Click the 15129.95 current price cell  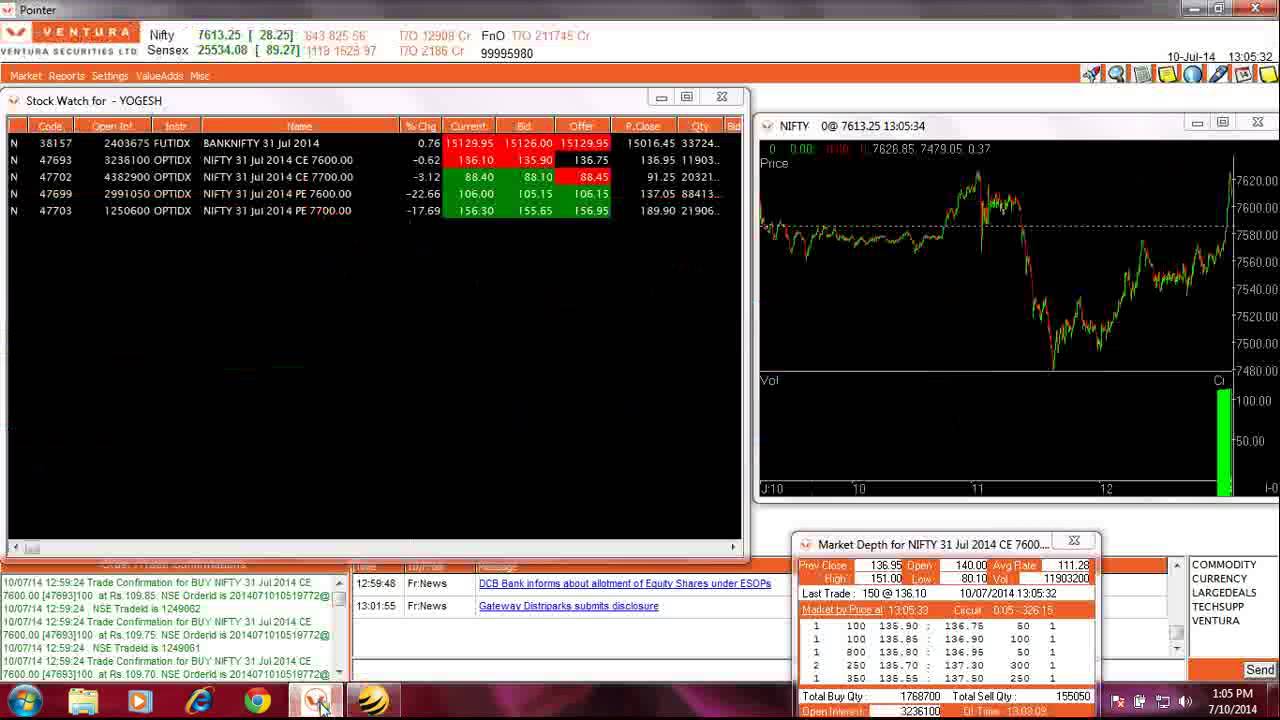point(469,143)
